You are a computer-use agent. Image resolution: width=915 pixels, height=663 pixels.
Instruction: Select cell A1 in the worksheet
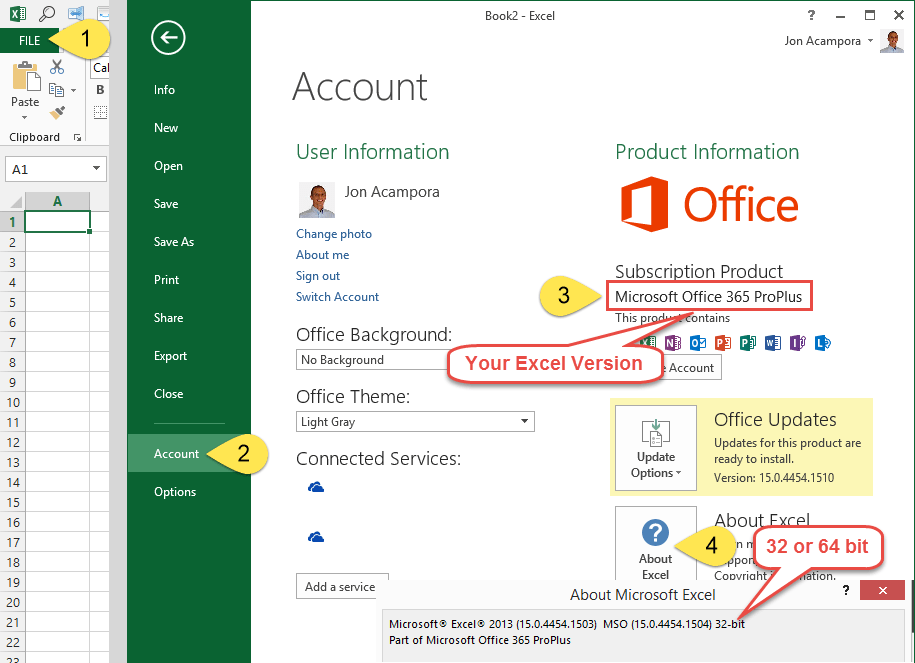57,221
